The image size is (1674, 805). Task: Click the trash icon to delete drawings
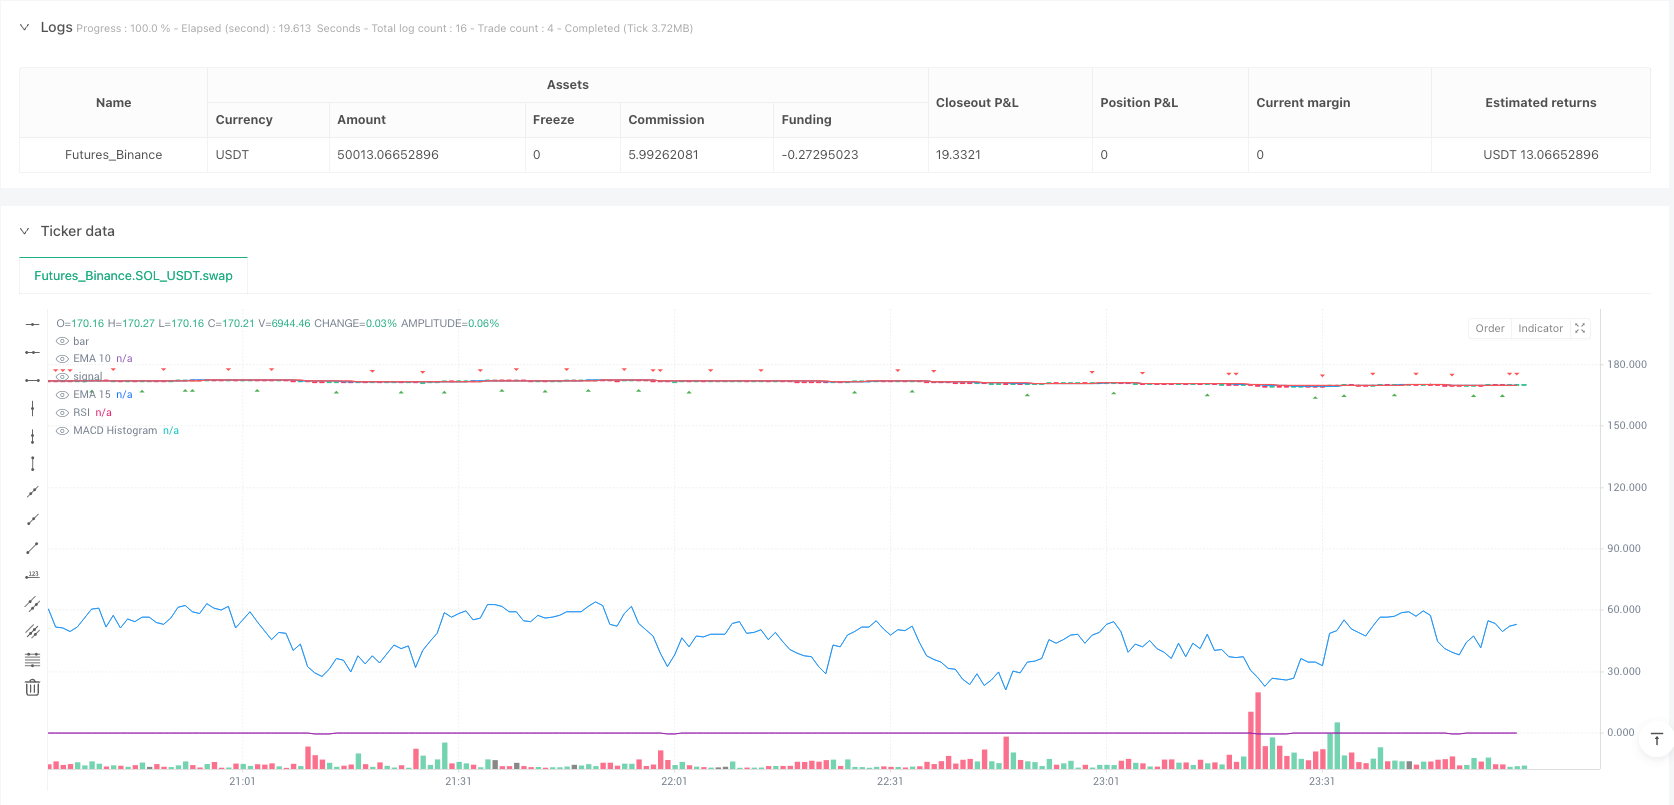tap(32, 687)
